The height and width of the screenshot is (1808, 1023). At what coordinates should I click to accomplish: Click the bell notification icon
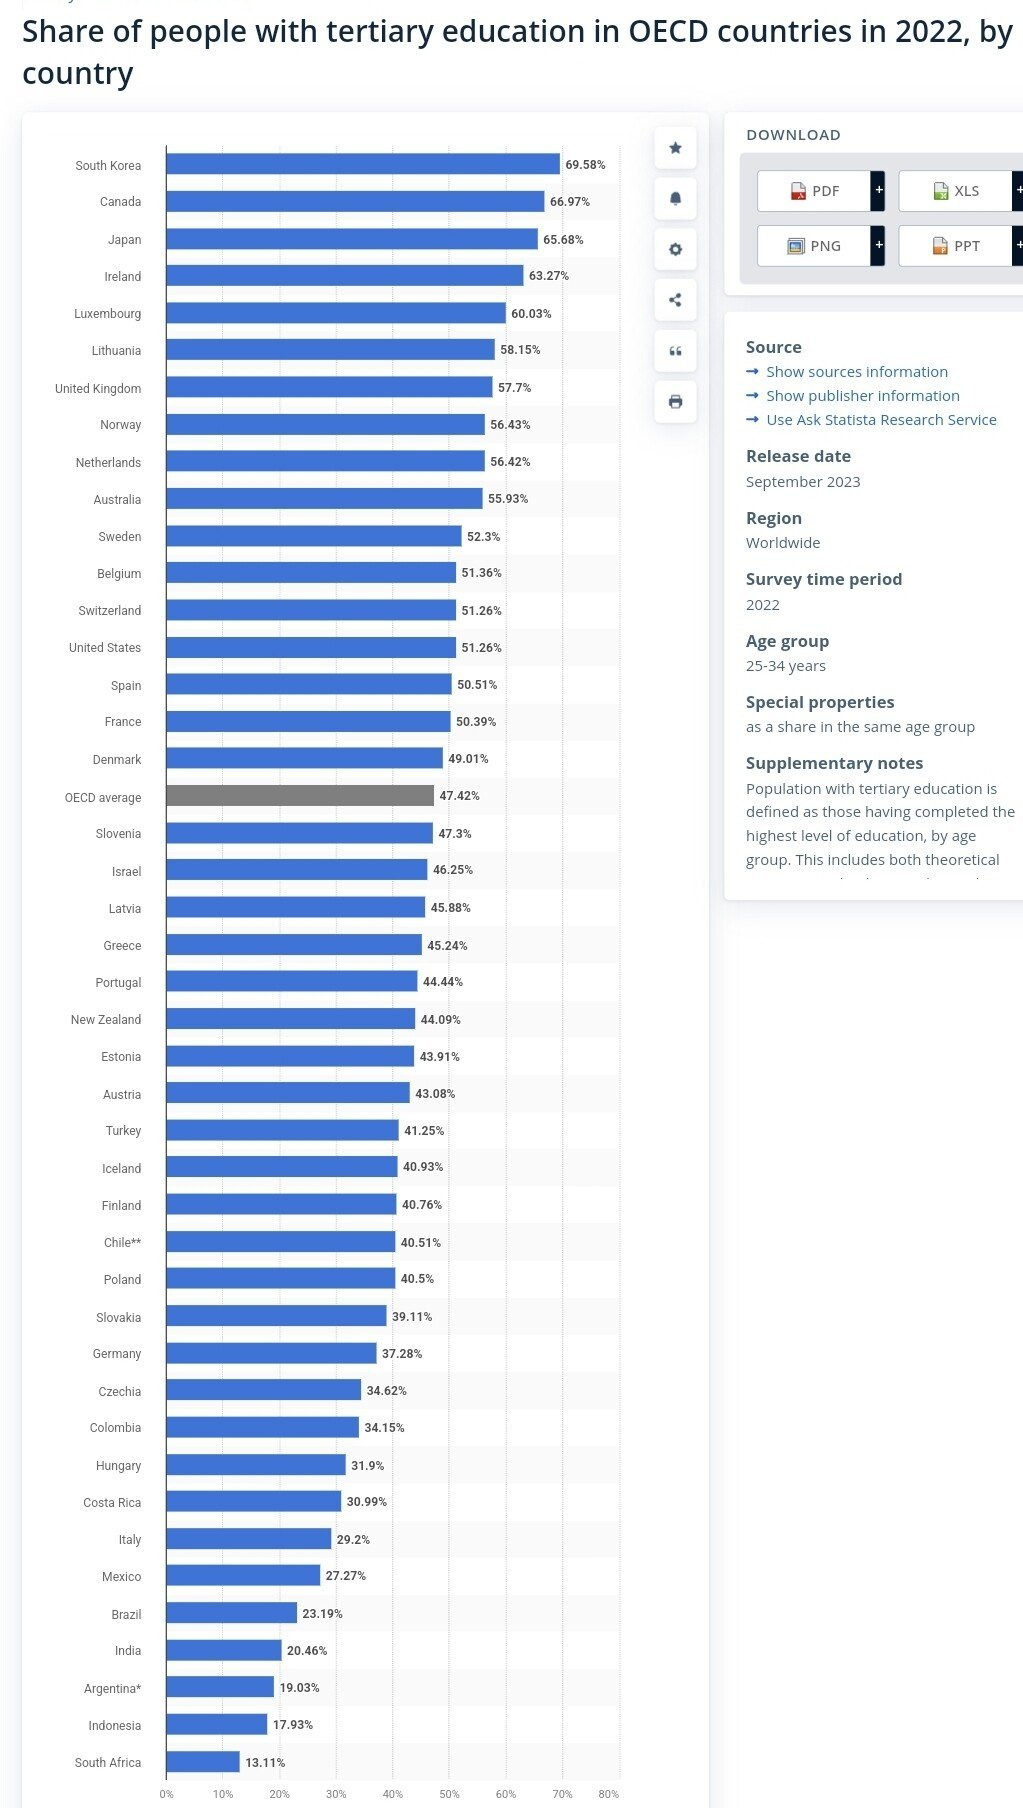(675, 198)
